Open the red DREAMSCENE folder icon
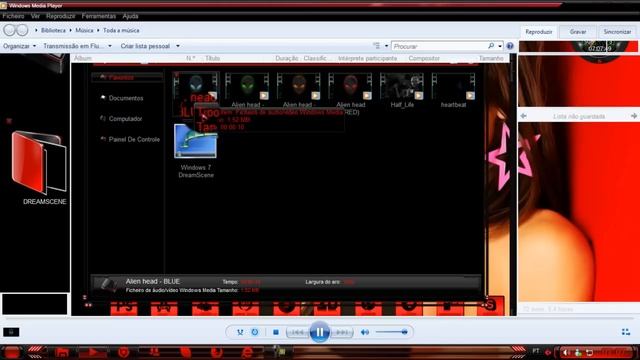Screen dimensions: 640x360 (x=39, y=162)
